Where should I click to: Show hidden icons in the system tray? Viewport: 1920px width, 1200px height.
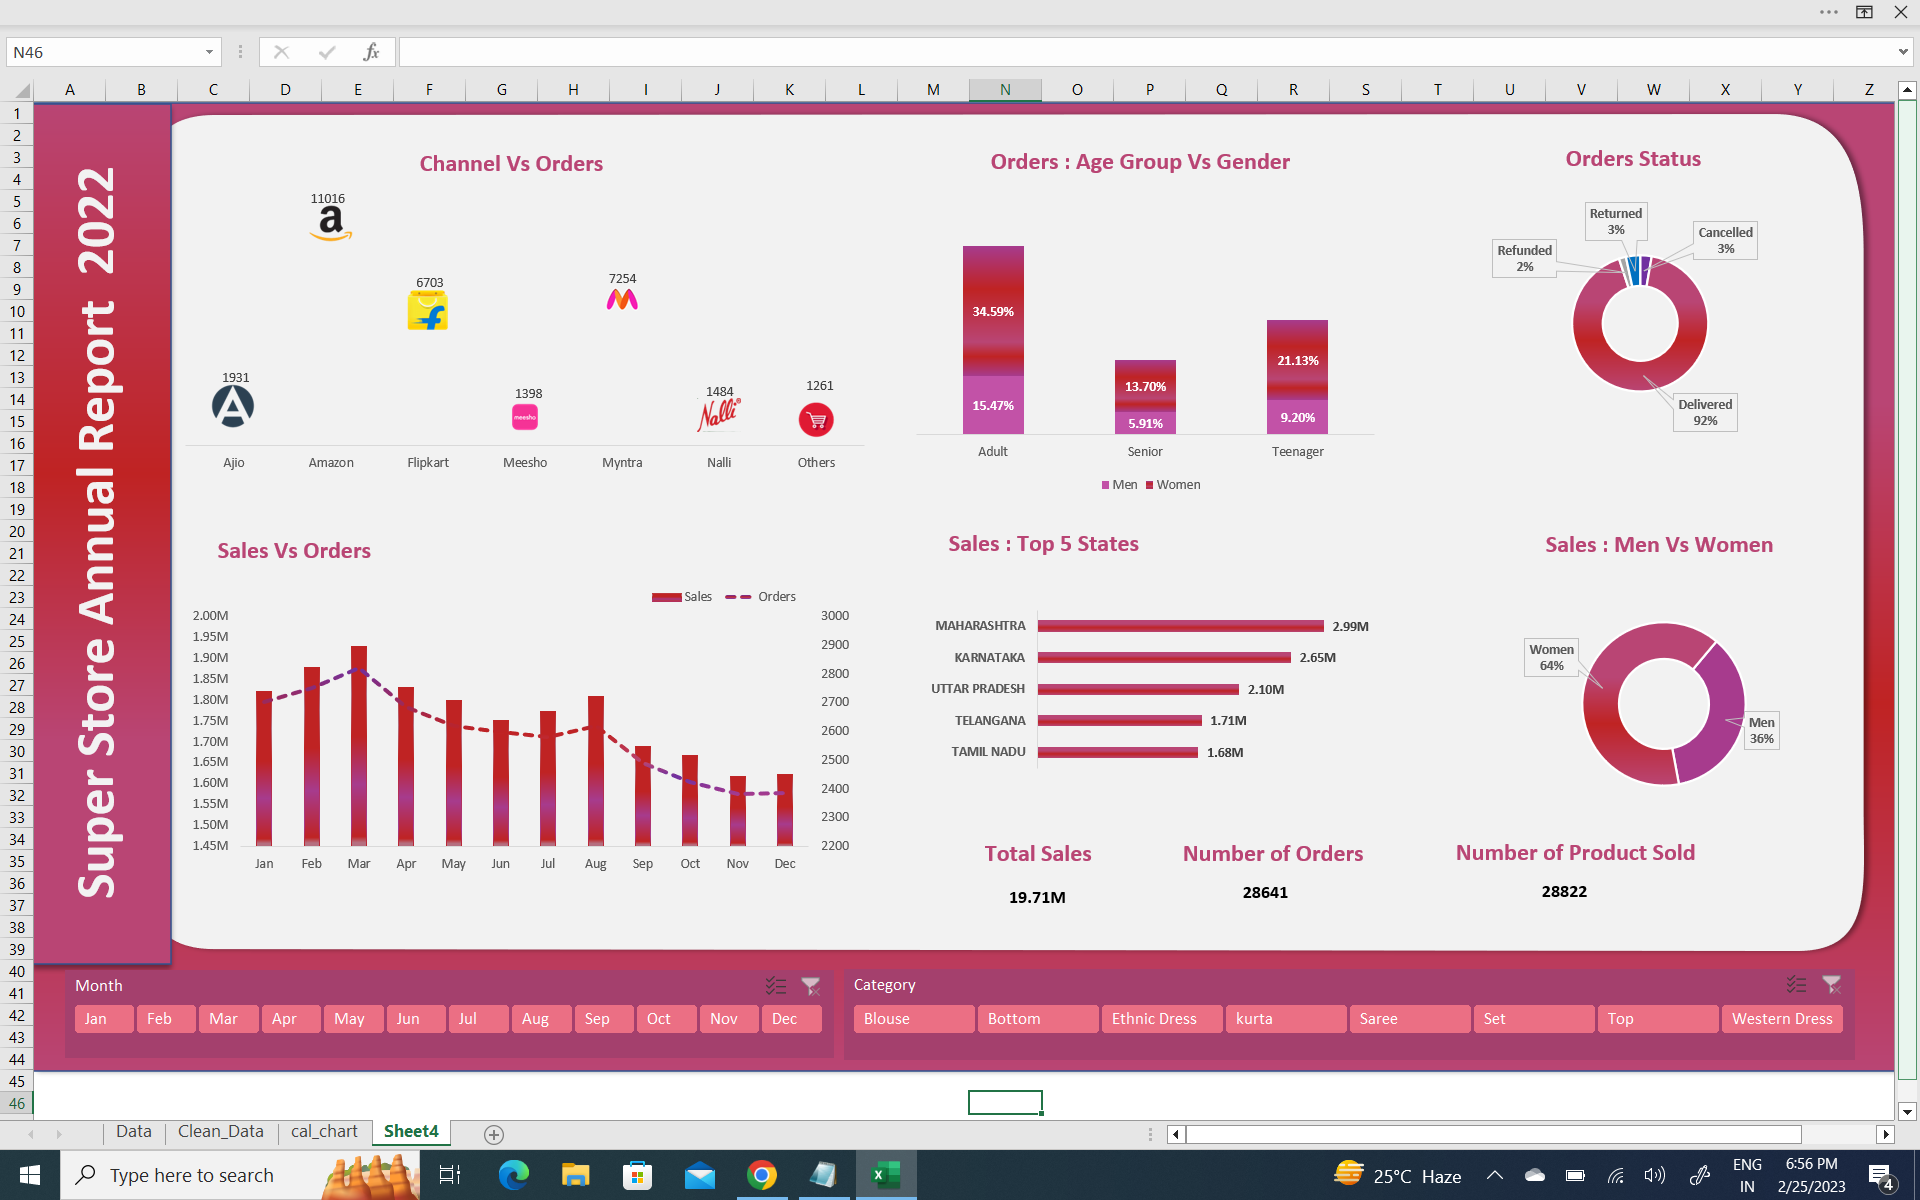pos(1495,1175)
